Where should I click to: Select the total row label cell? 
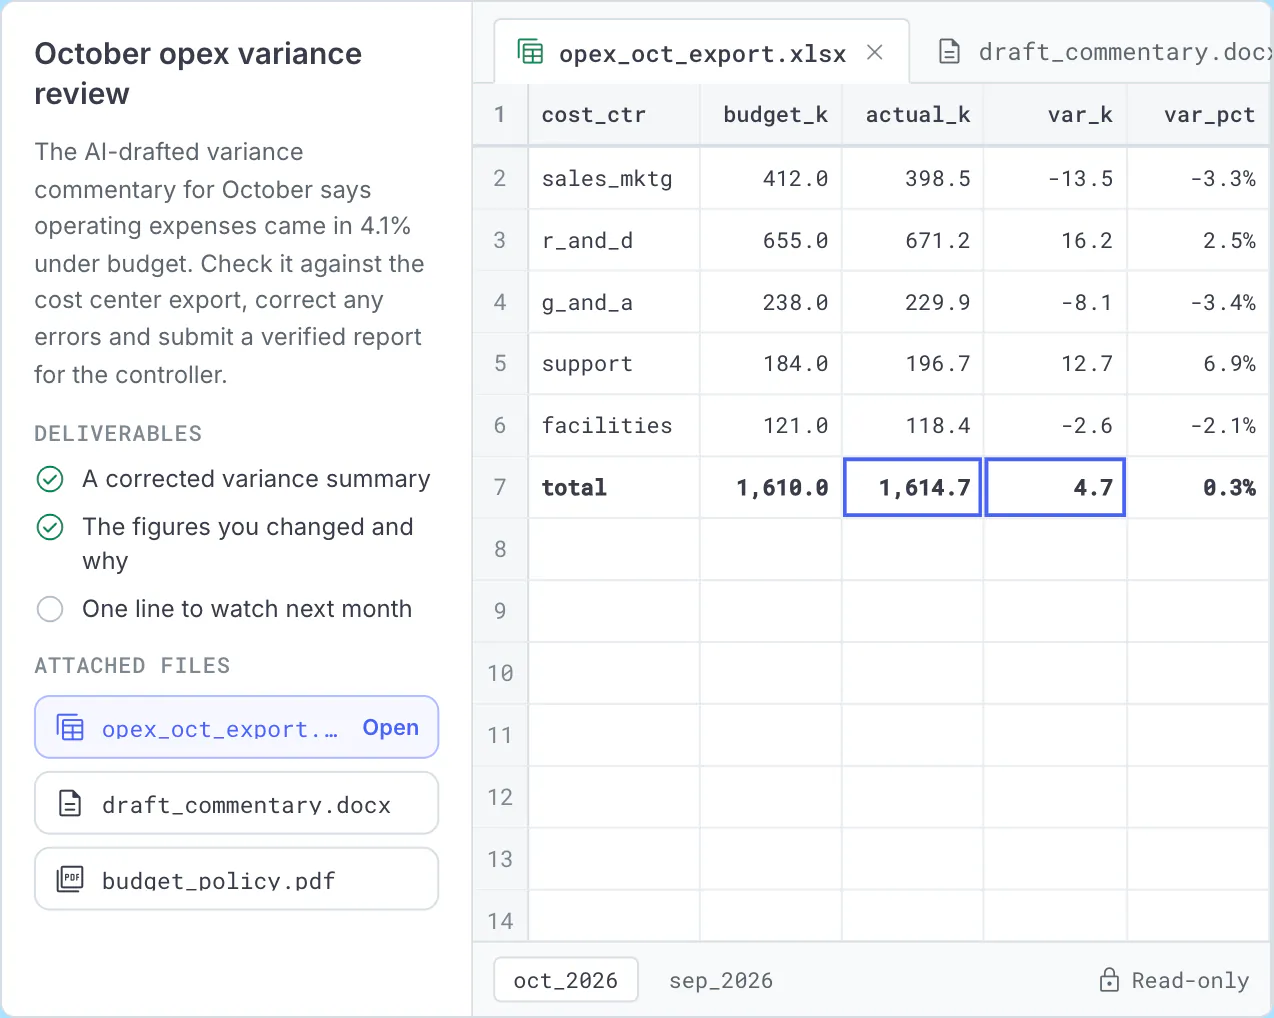click(614, 488)
